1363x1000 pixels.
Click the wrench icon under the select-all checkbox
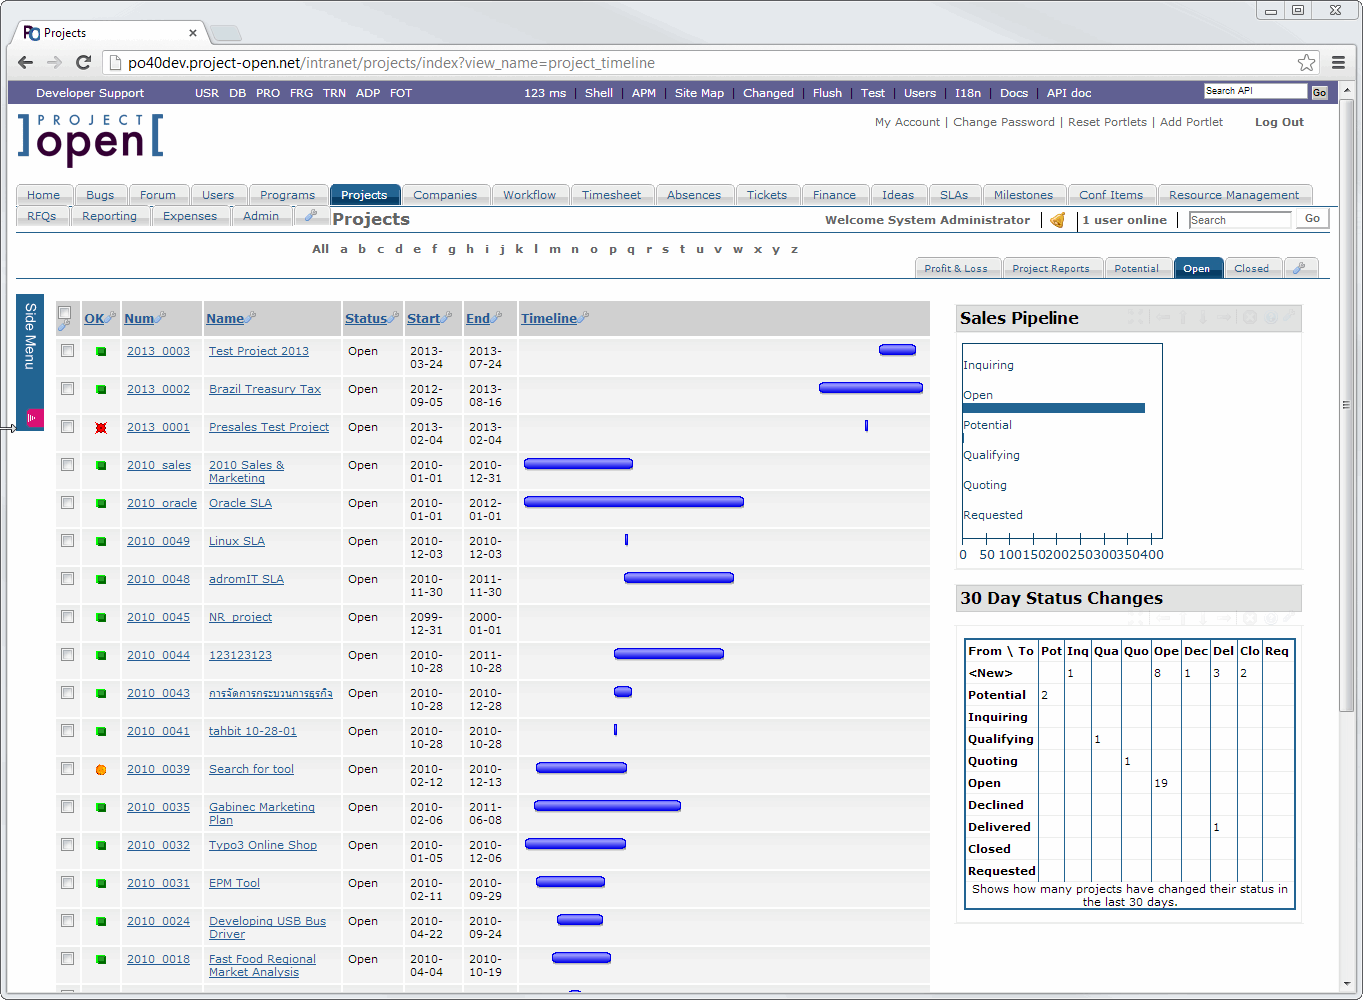click(65, 326)
